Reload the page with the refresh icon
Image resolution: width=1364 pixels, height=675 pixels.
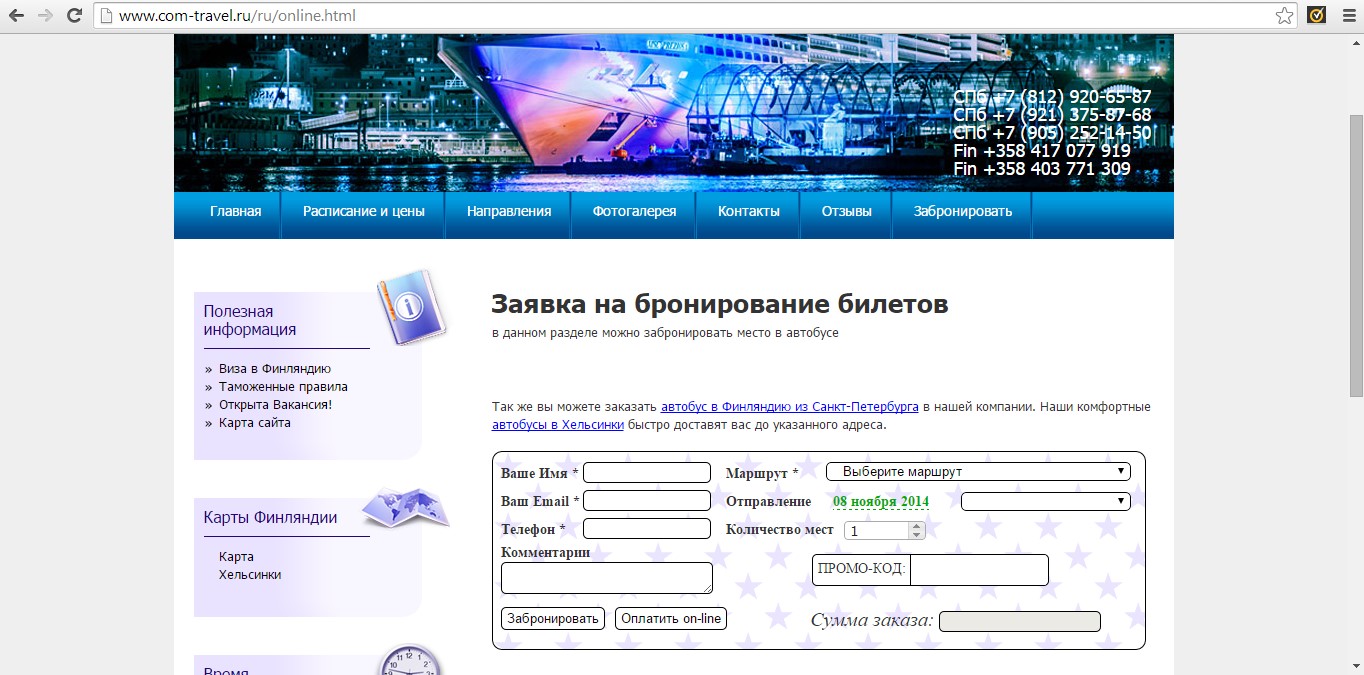pyautogui.click(x=74, y=16)
